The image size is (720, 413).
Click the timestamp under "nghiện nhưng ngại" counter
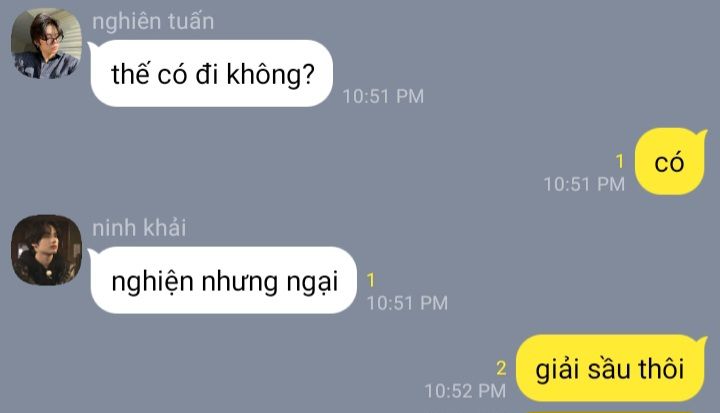tap(407, 303)
